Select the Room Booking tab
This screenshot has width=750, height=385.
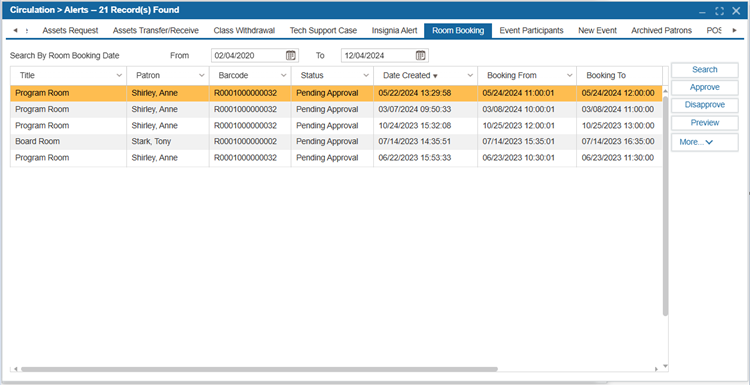click(x=458, y=31)
